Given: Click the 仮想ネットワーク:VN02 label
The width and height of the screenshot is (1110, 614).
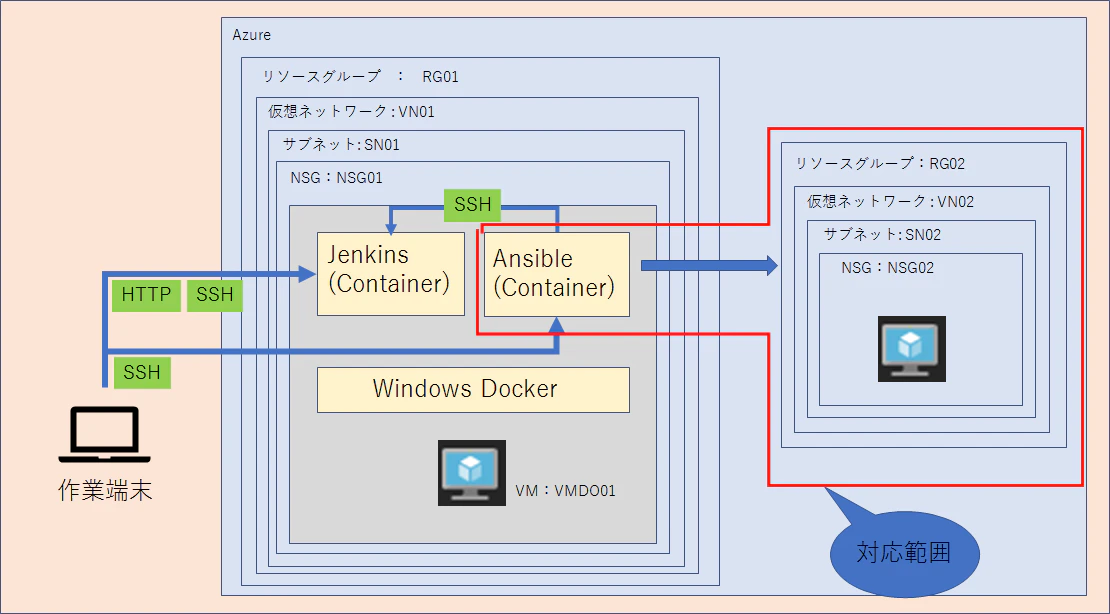Looking at the screenshot, I should 891,202.
